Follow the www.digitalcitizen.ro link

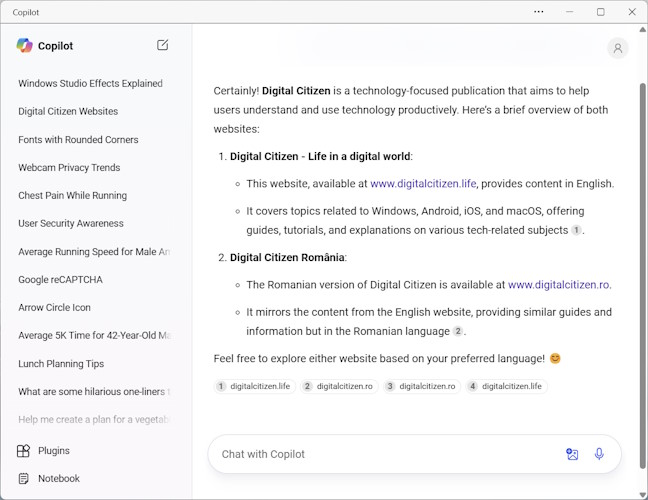click(559, 285)
